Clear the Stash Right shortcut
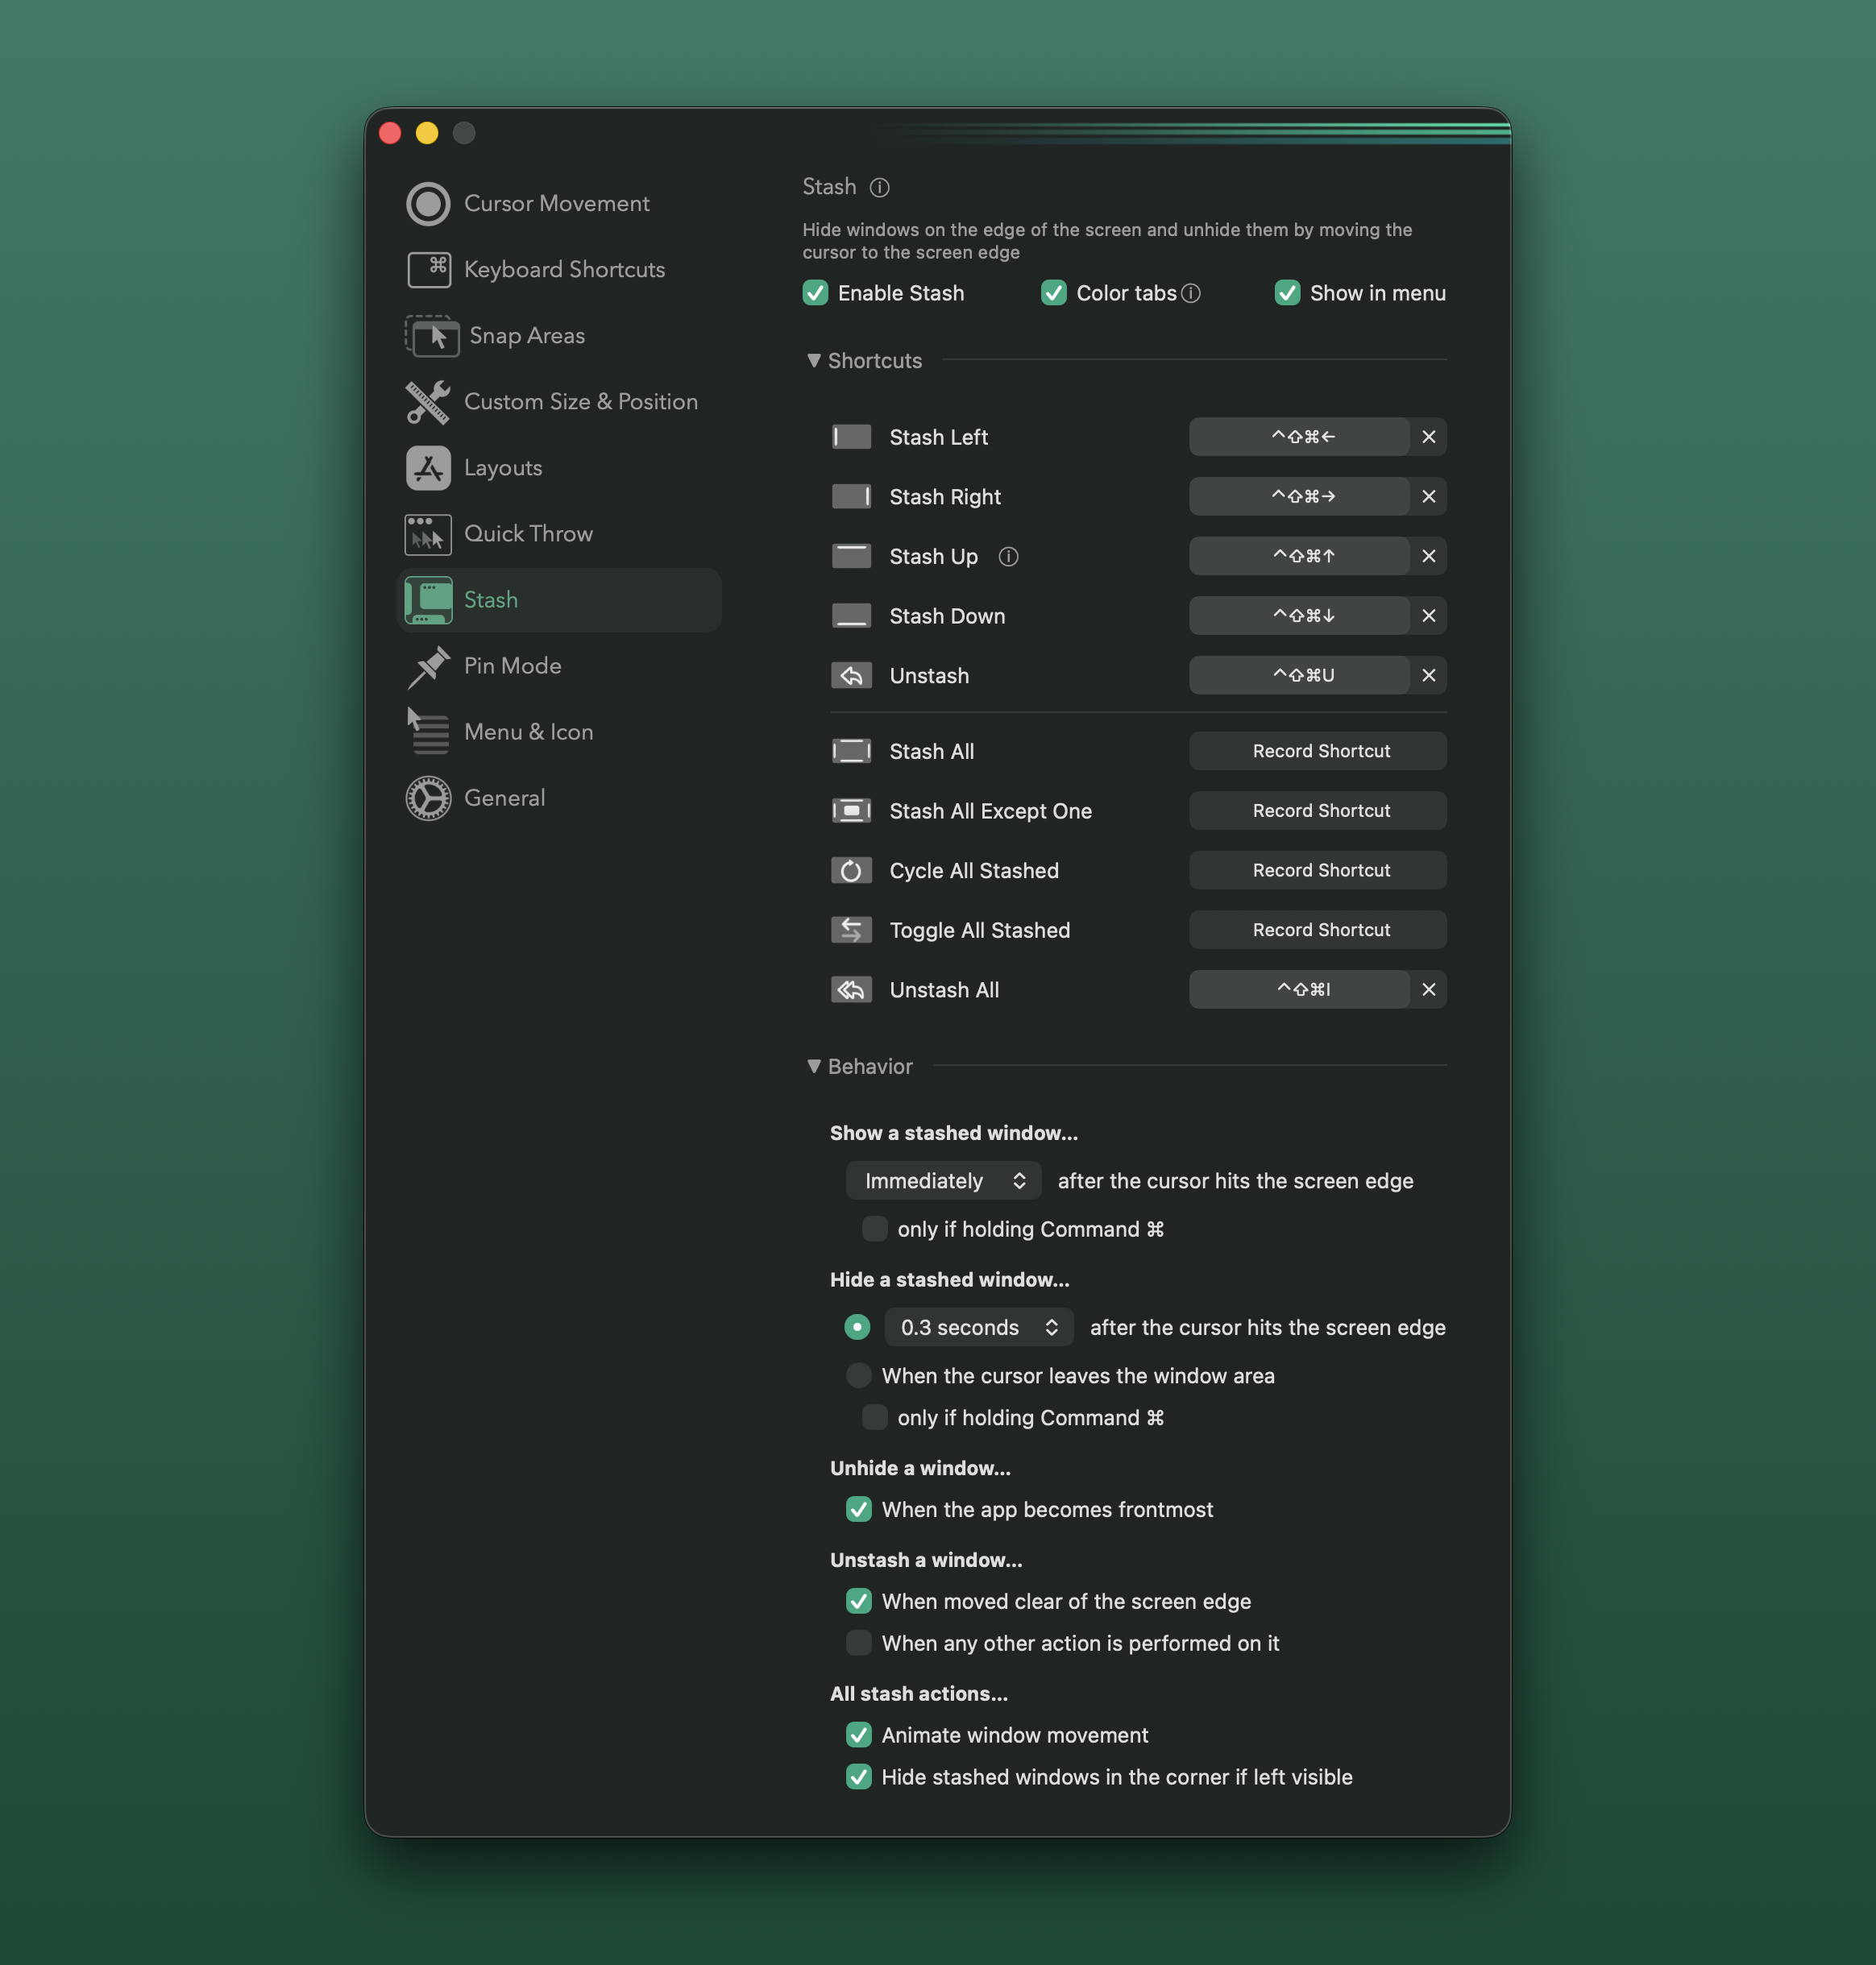Screen dimensions: 1876x1965 (1428, 497)
